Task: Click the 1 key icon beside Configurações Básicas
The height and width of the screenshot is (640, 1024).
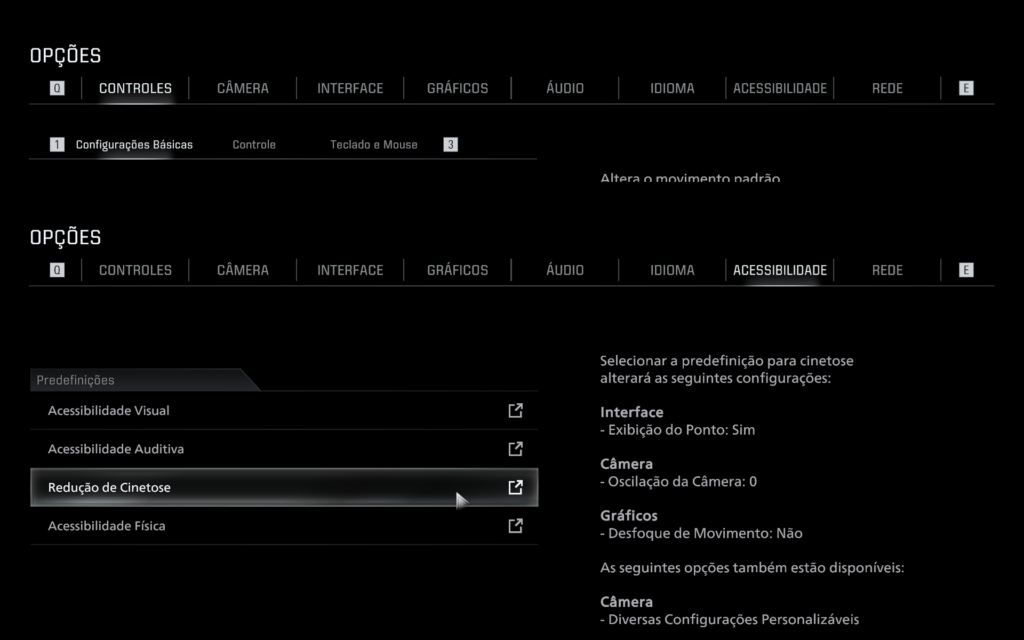Action: click(x=57, y=144)
